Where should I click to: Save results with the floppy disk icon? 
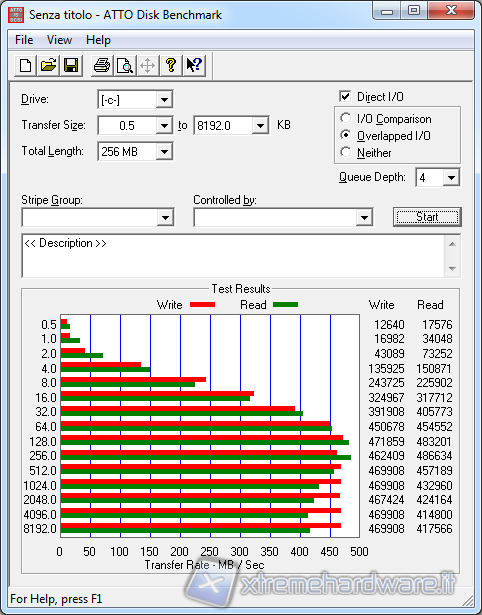[x=71, y=66]
